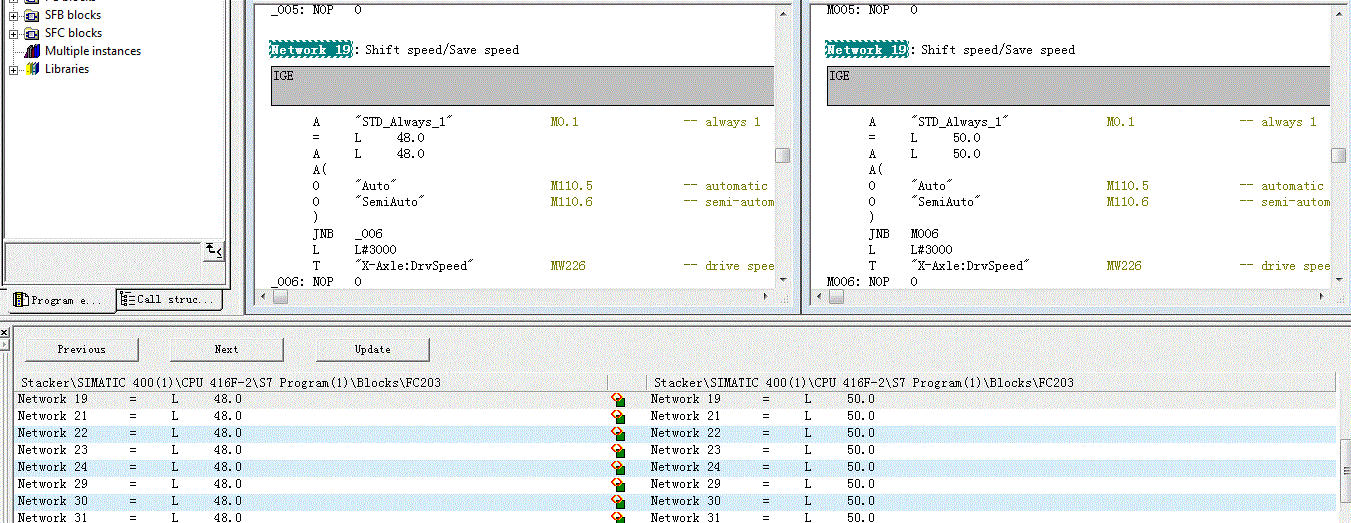Click the down arrow of the L 50.0 pane's vertical scrollbar
Screen dimensions: 1351x523
[x=1338, y=280]
